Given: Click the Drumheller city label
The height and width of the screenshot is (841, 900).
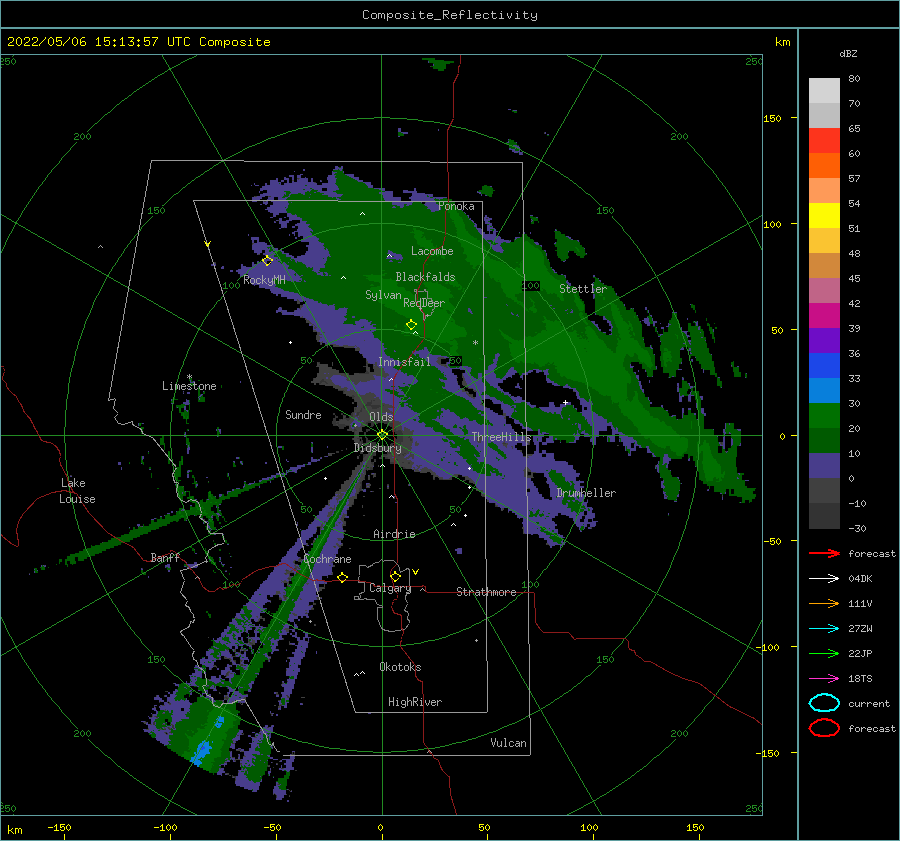Looking at the screenshot, I should (586, 493).
